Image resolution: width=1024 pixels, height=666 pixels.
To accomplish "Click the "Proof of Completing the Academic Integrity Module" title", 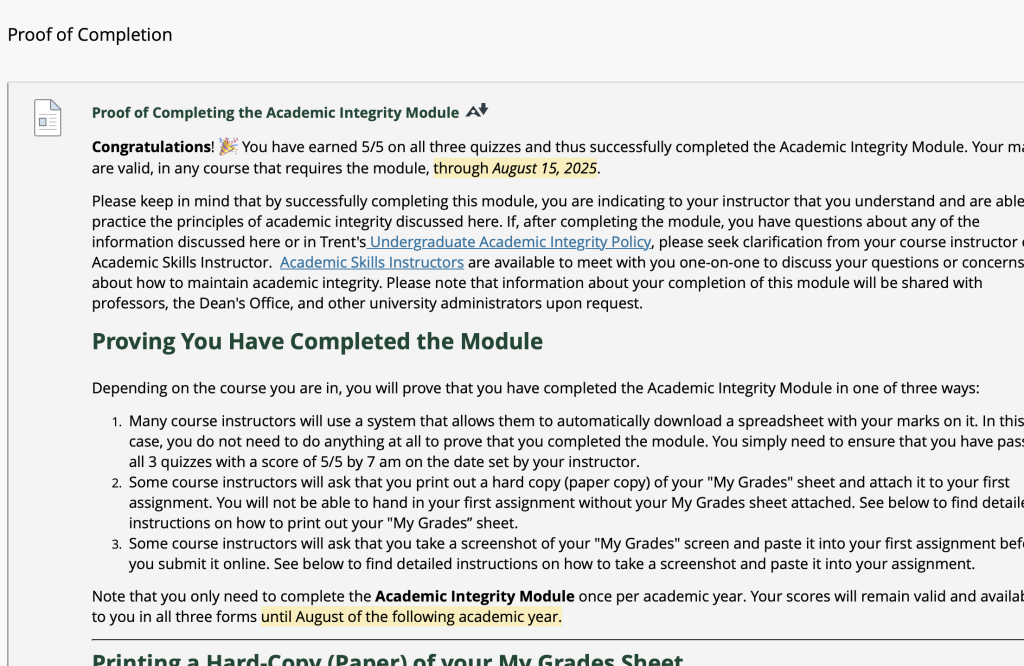I will [275, 112].
